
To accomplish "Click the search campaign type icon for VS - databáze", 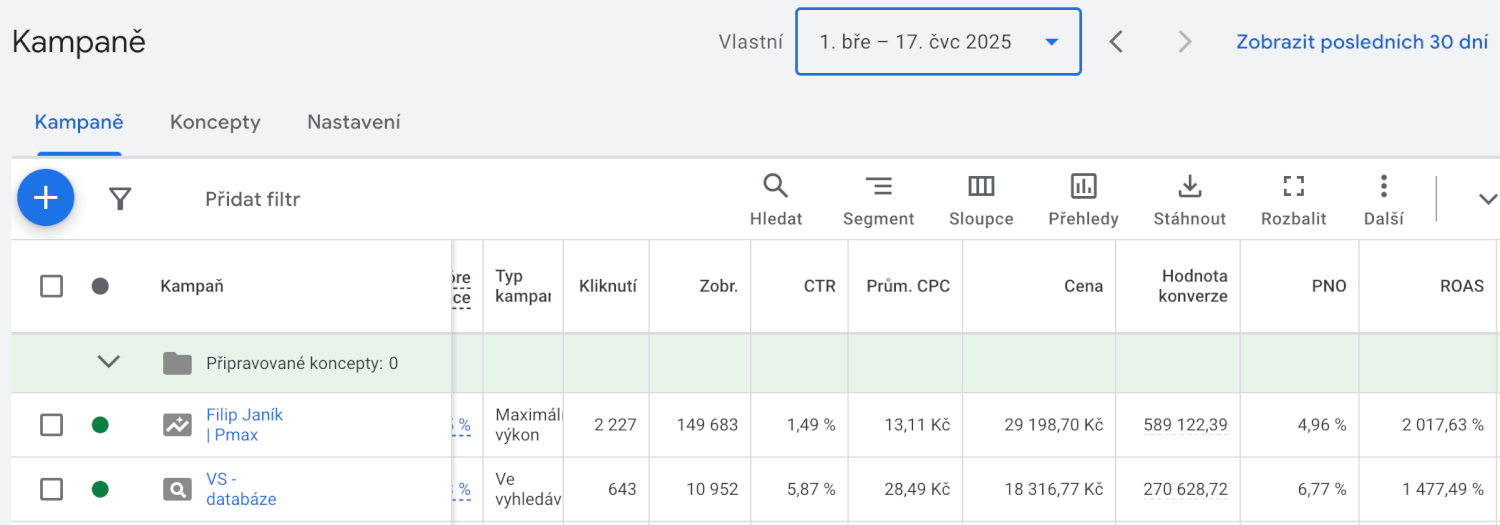I will coord(177,489).
